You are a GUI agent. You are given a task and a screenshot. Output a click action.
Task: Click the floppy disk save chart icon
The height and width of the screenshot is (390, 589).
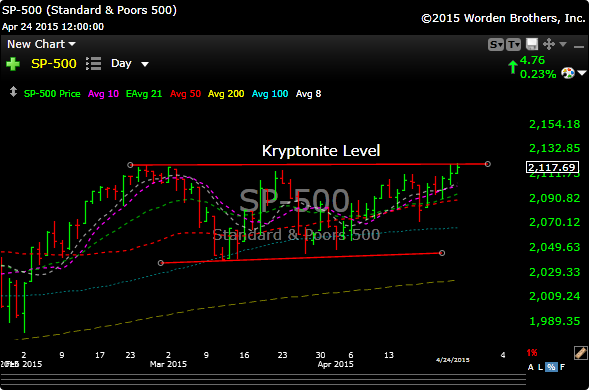pyautogui.click(x=532, y=44)
